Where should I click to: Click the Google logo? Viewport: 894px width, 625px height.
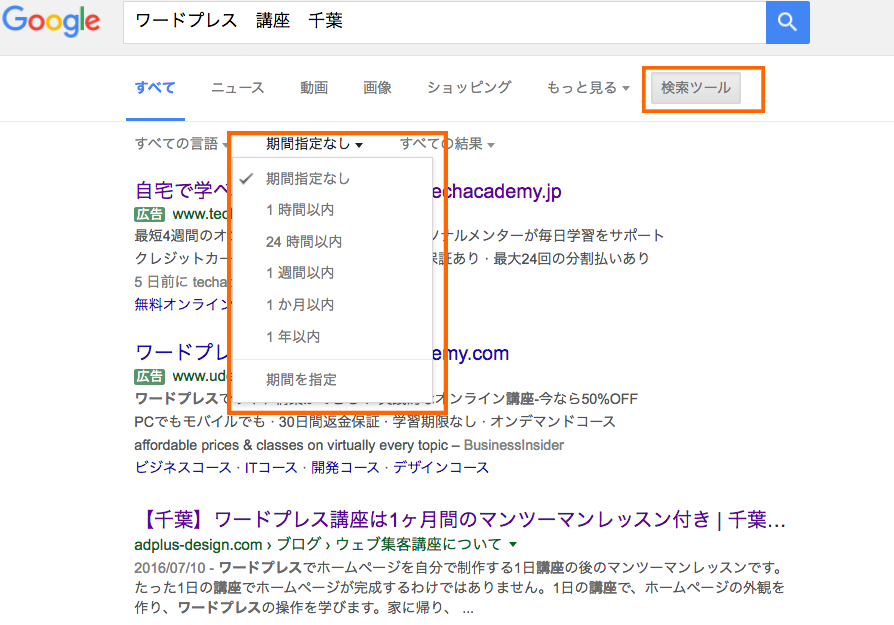pos(51,21)
